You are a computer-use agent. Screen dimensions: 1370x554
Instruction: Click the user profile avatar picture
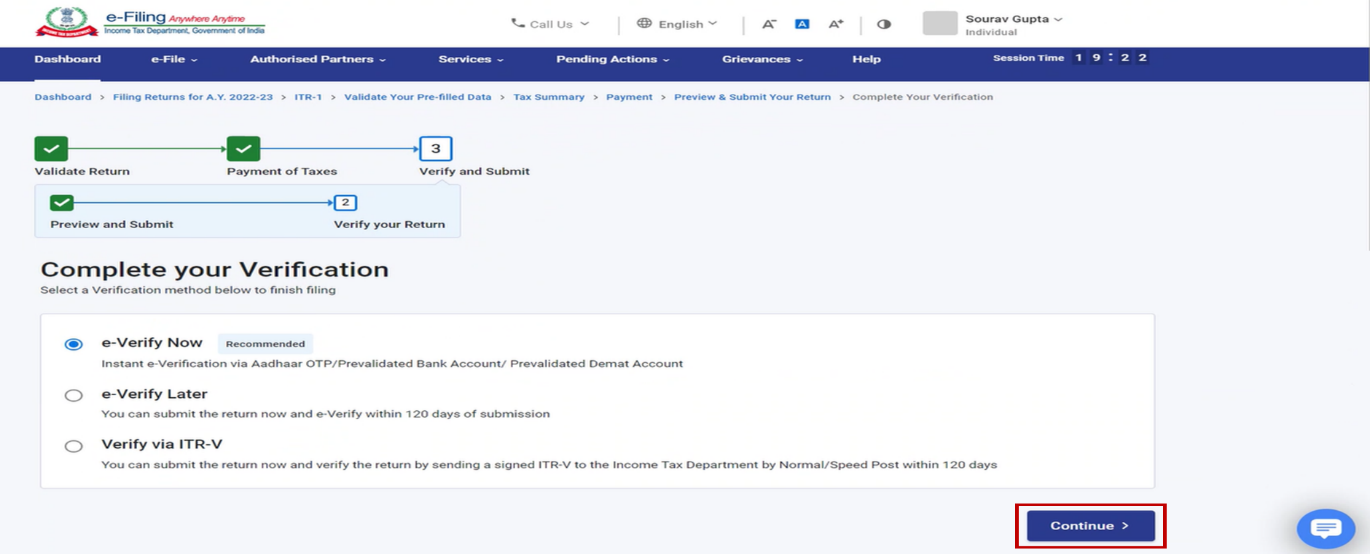tap(939, 23)
